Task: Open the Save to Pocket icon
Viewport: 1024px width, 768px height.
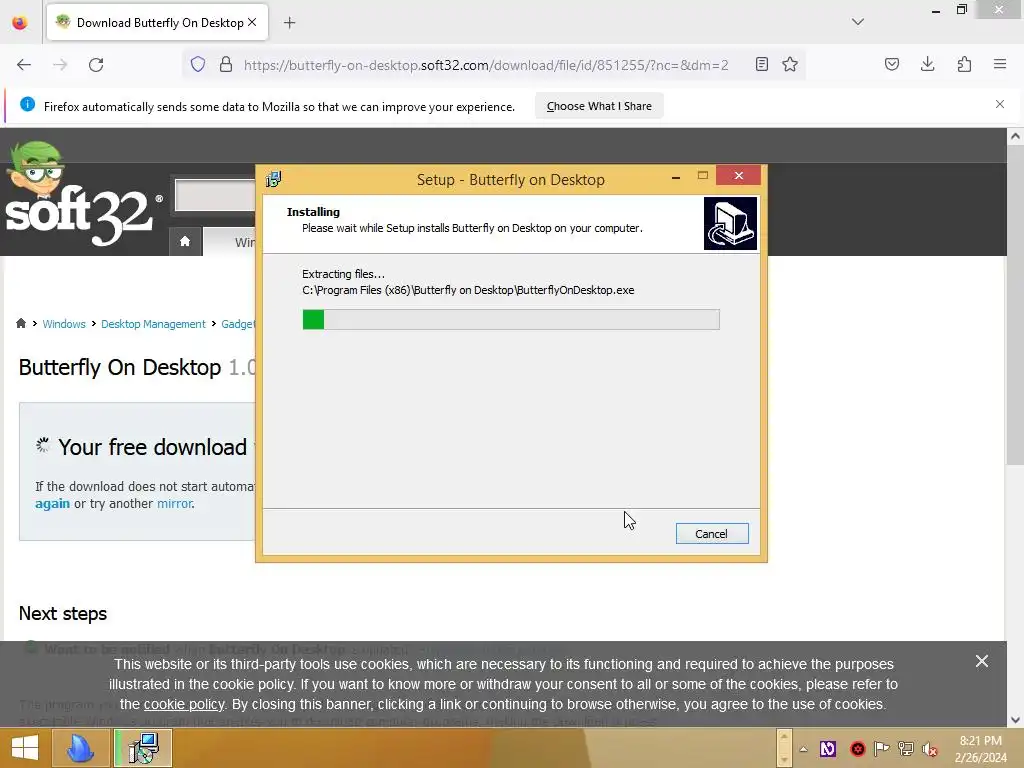Action: (892, 64)
